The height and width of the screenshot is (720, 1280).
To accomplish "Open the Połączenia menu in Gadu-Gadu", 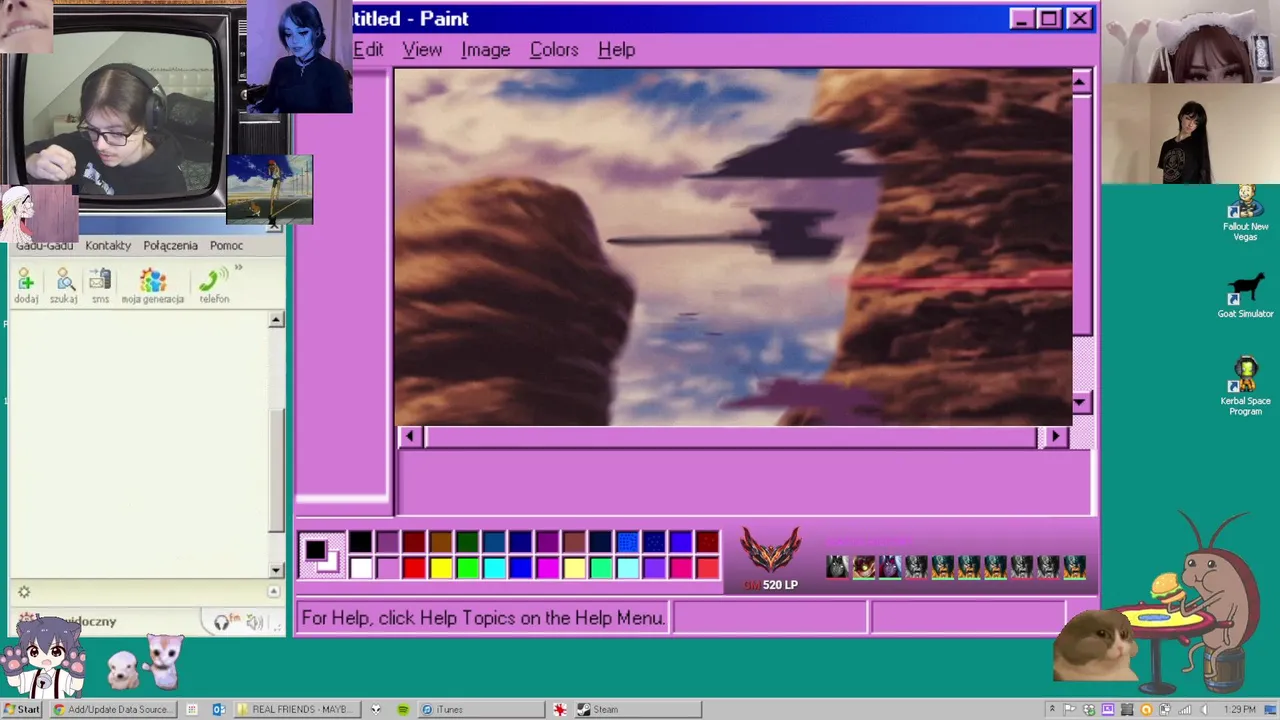I will point(170,245).
